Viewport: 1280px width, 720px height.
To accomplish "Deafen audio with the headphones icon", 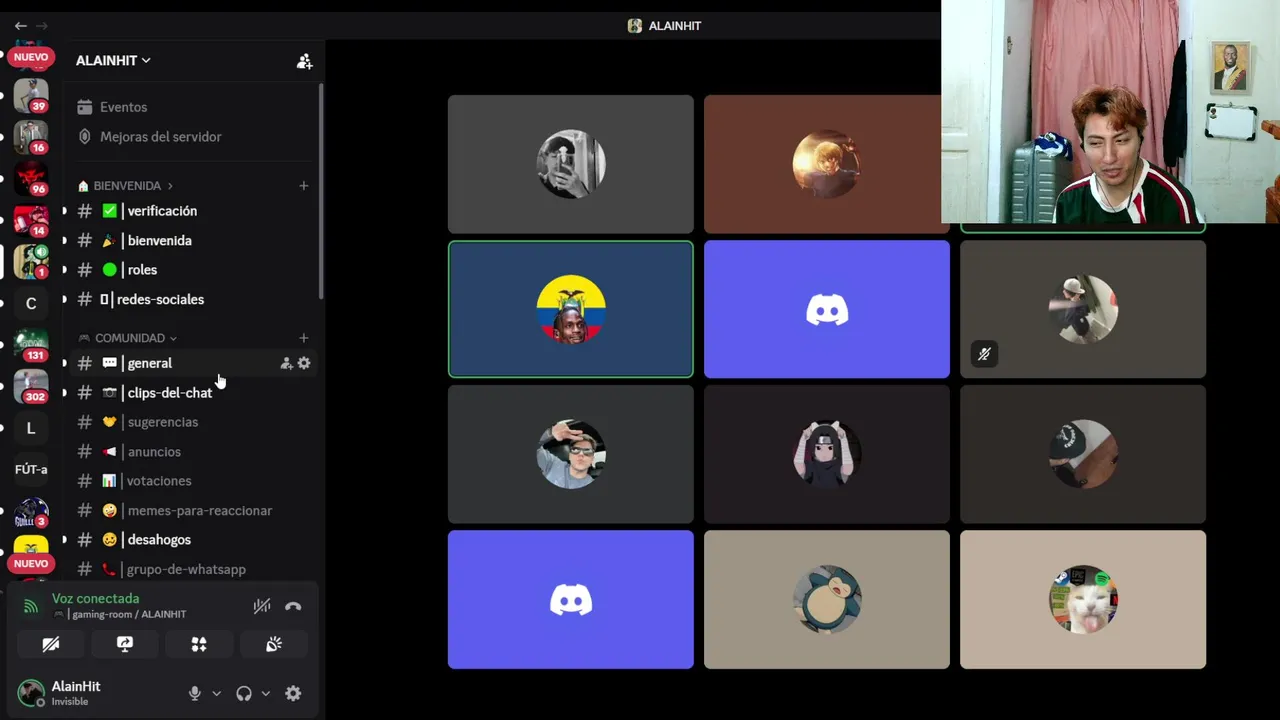I will (243, 693).
